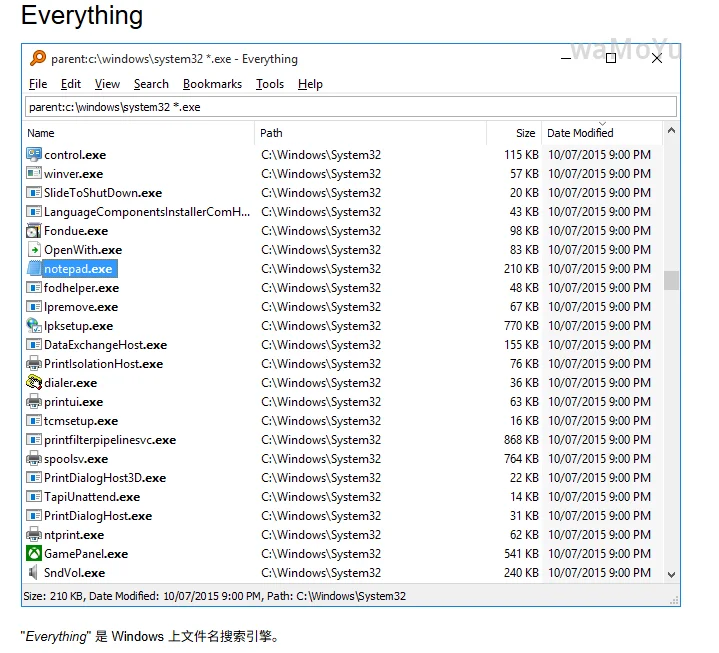Click the date modified cell of ntprint.exe
This screenshot has width=719, height=653.
(x=599, y=535)
